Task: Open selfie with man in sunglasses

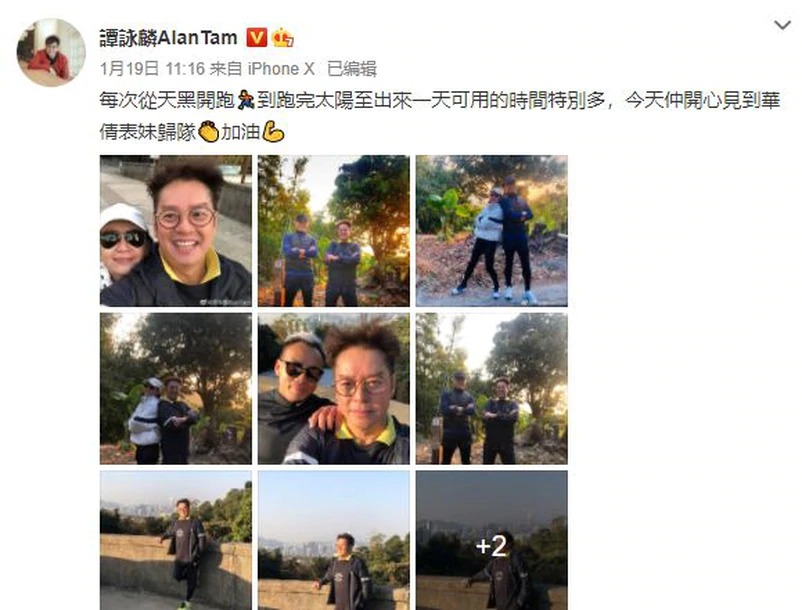Action: [x=333, y=389]
